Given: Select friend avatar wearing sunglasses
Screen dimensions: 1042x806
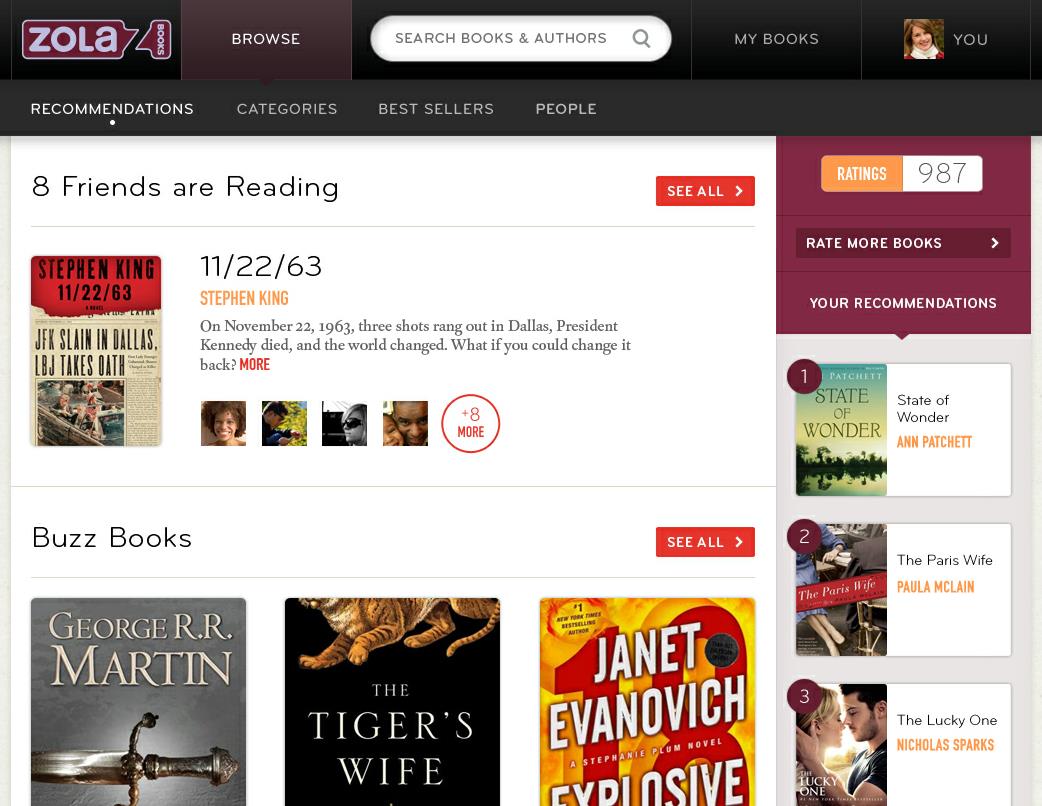Looking at the screenshot, I should (344, 423).
